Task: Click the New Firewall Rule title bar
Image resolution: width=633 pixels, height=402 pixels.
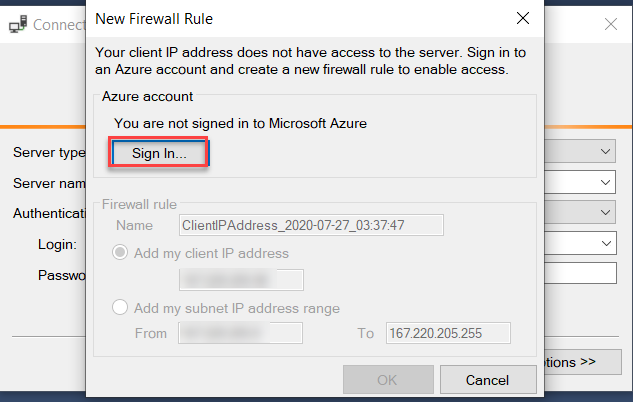Action: click(300, 18)
